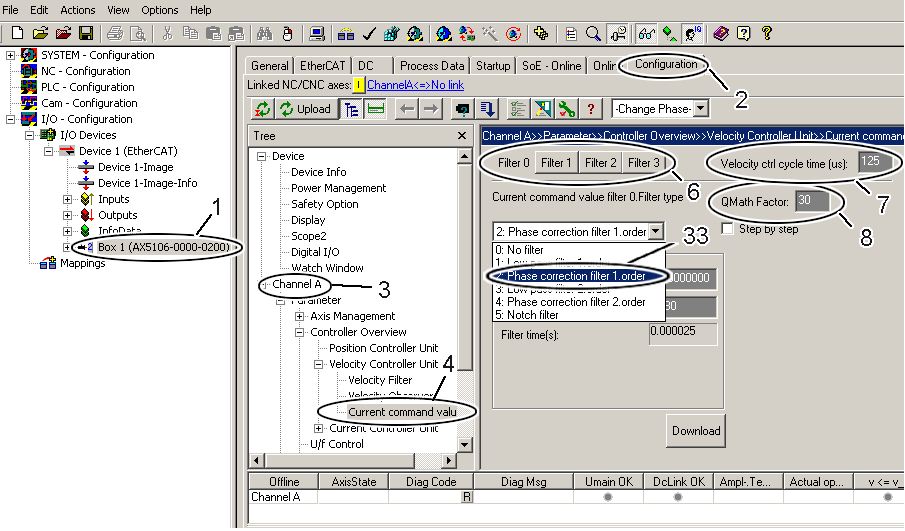Image resolution: width=905 pixels, height=531 pixels.
Task: Click the purple help book icon
Action: (720, 33)
